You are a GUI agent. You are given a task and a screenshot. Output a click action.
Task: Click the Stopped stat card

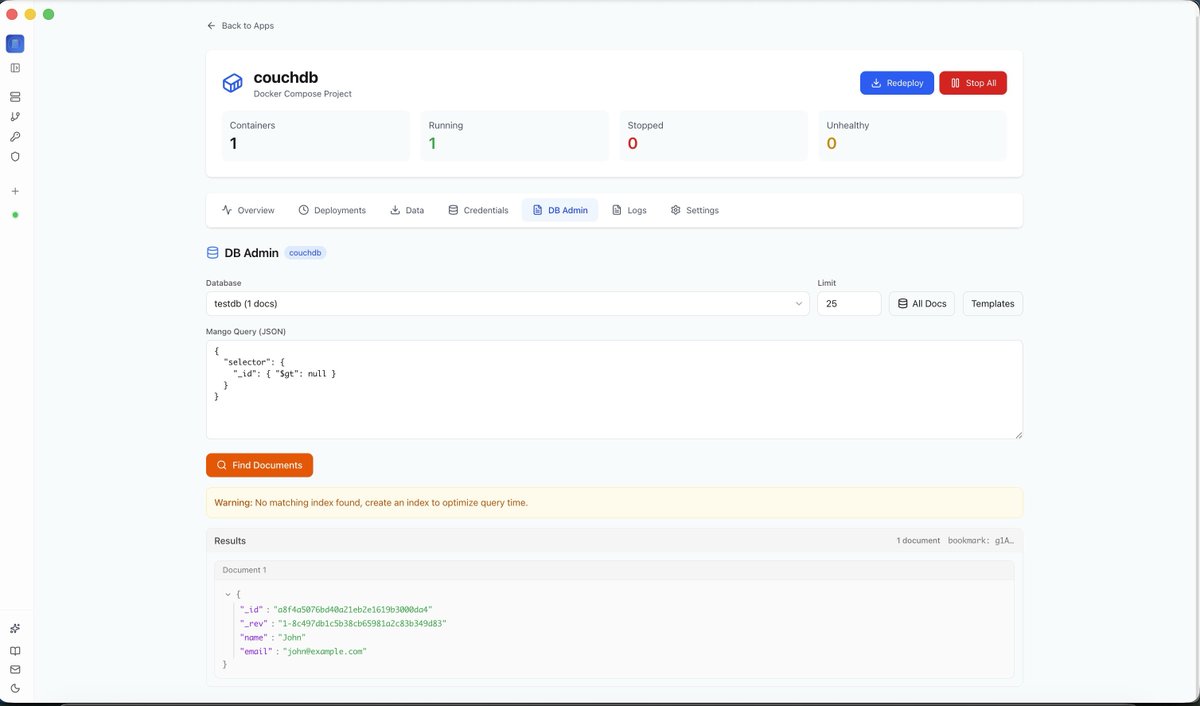click(x=714, y=135)
